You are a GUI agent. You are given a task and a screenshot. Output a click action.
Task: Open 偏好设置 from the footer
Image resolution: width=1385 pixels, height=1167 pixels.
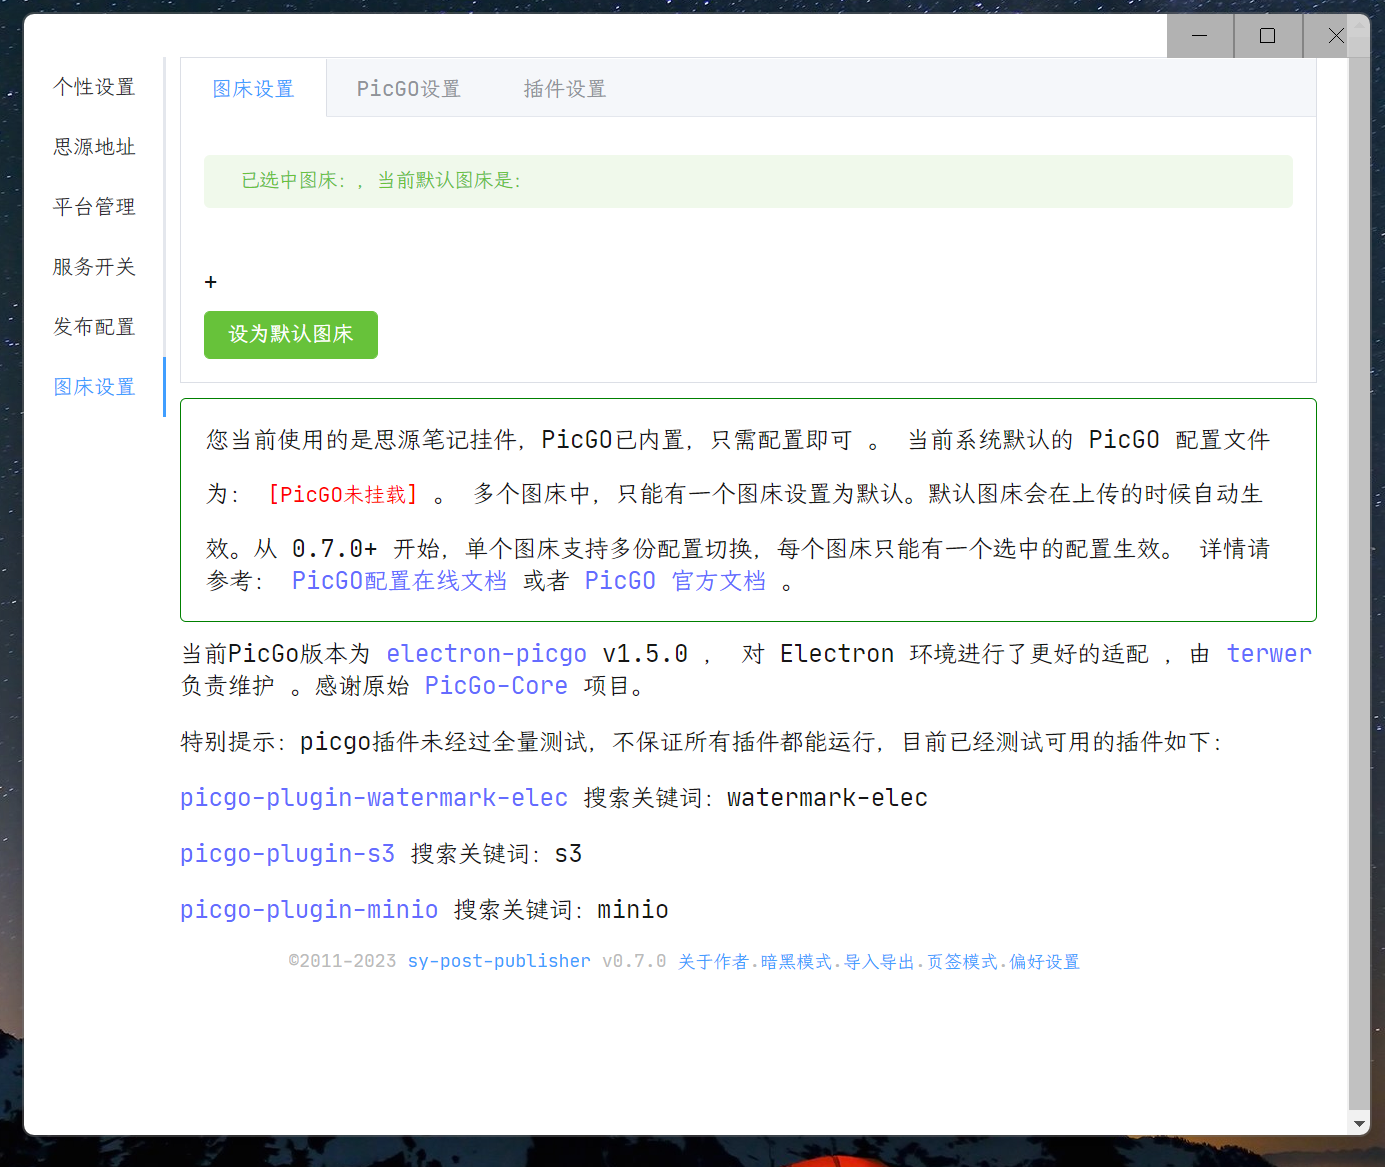1044,962
